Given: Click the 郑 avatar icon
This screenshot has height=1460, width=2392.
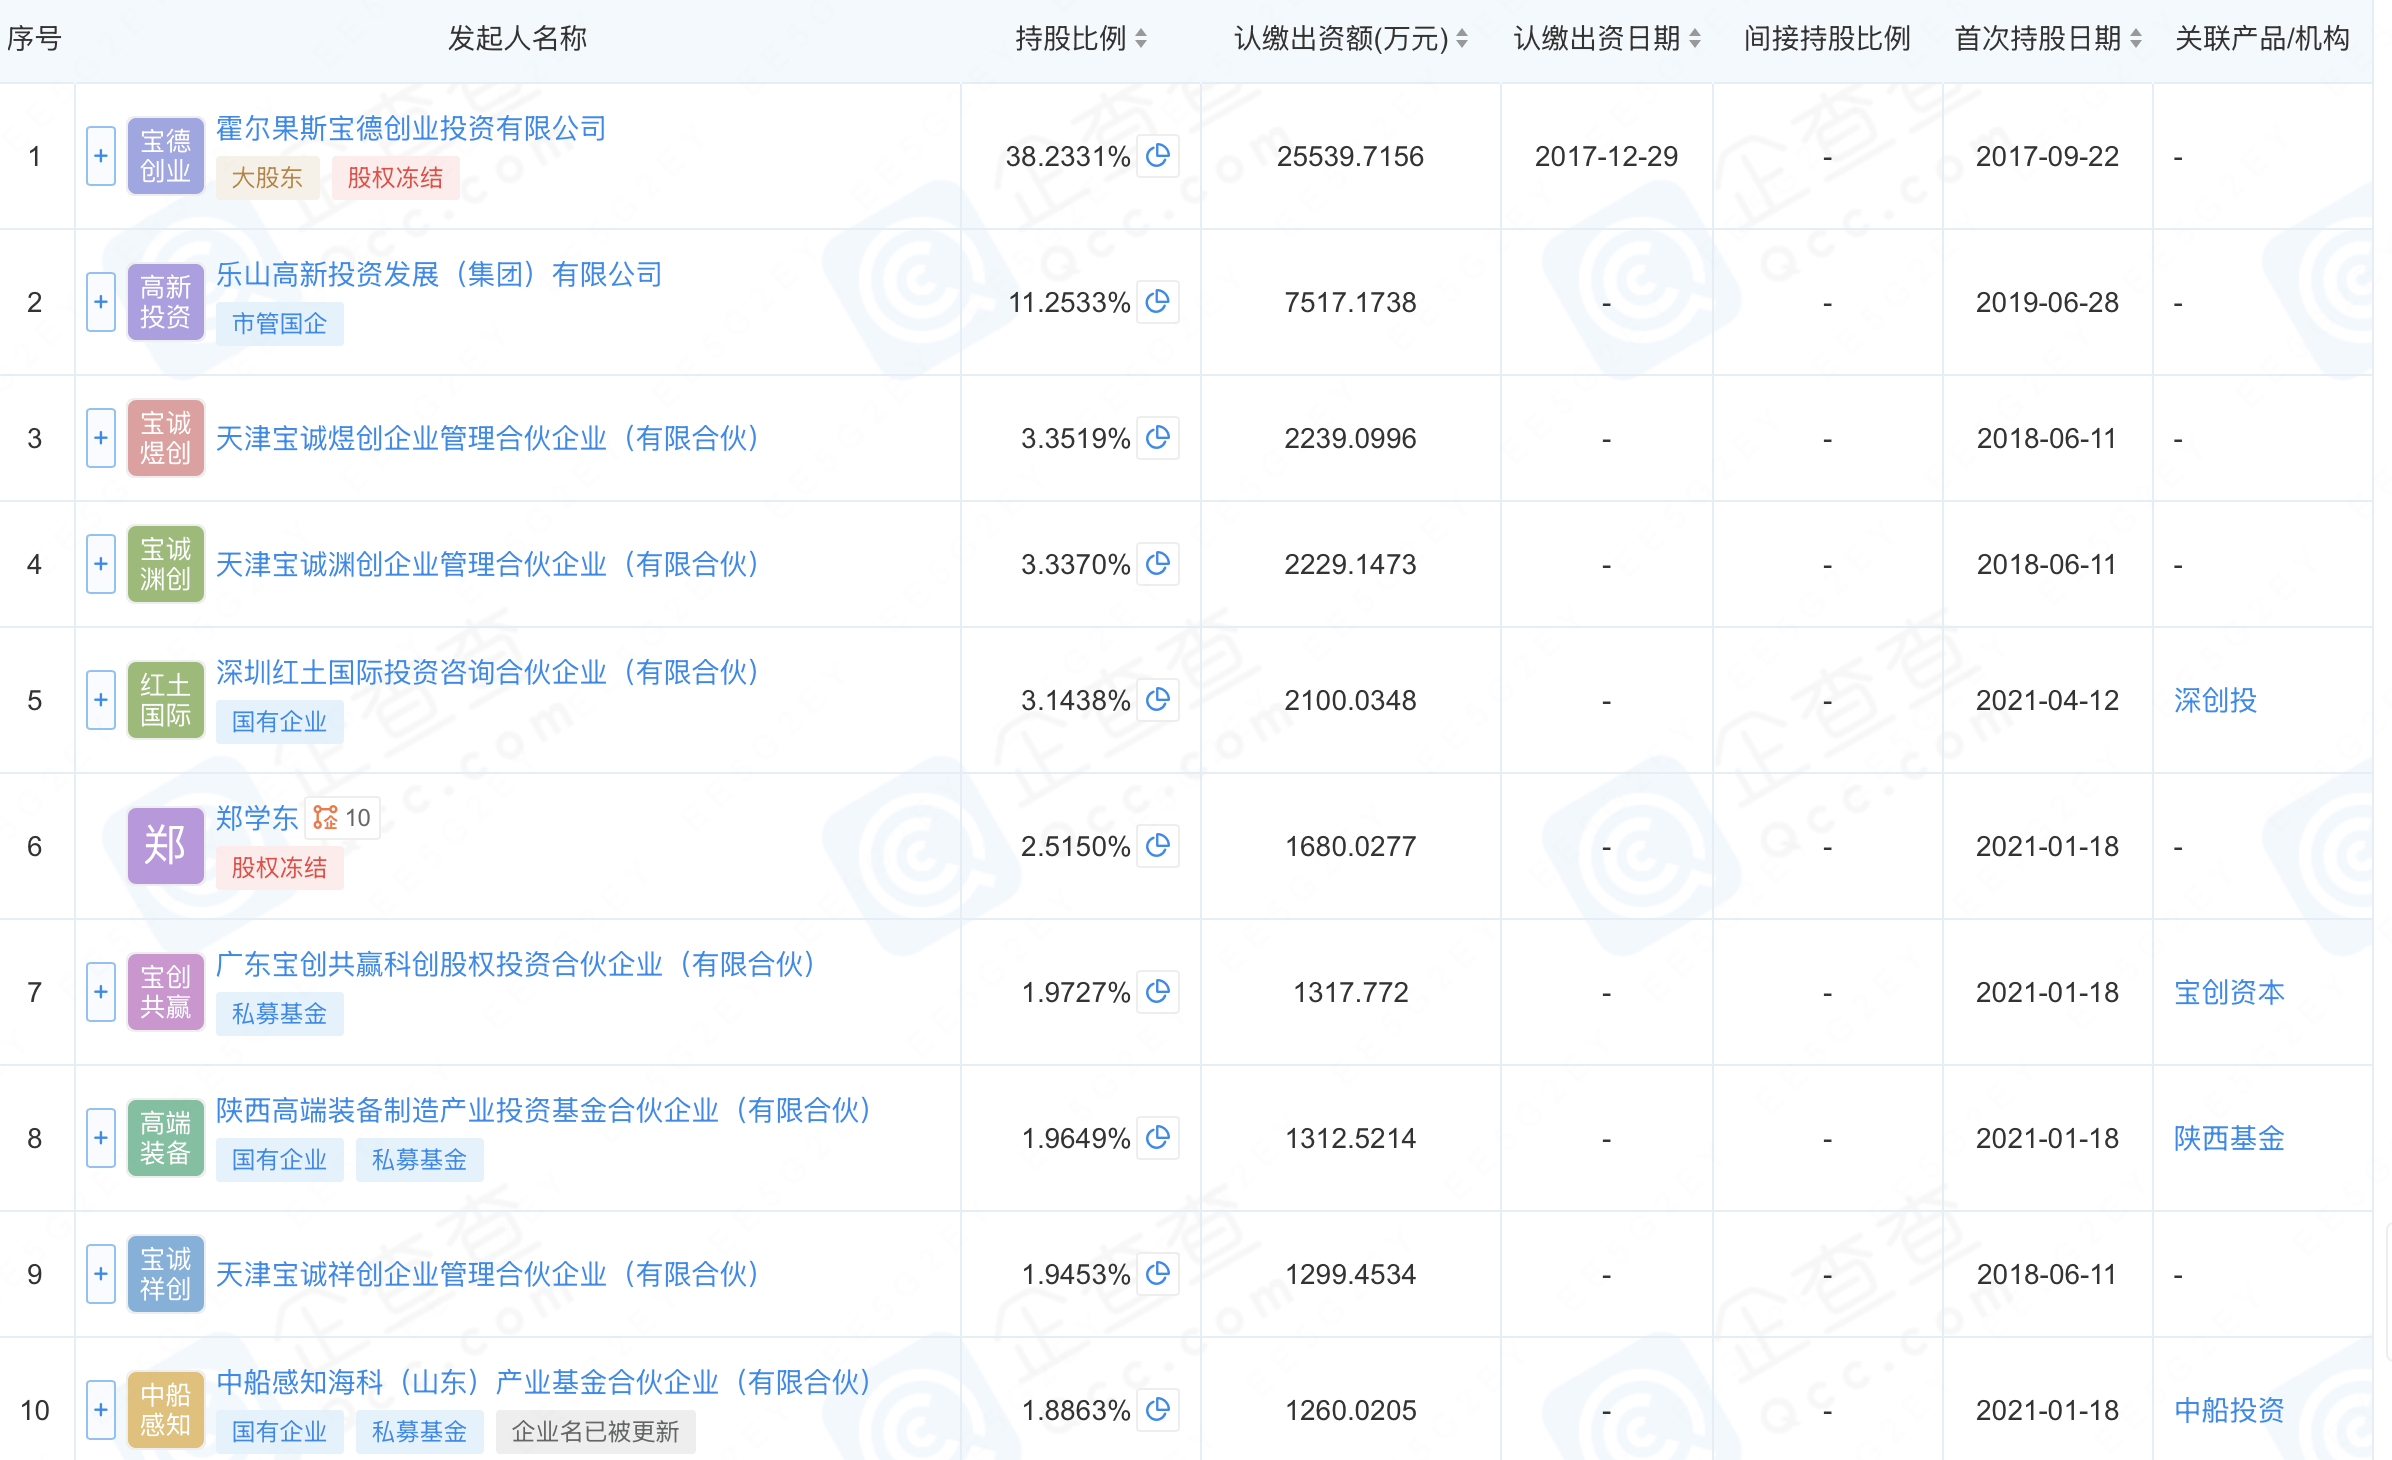Looking at the screenshot, I should click(x=166, y=846).
